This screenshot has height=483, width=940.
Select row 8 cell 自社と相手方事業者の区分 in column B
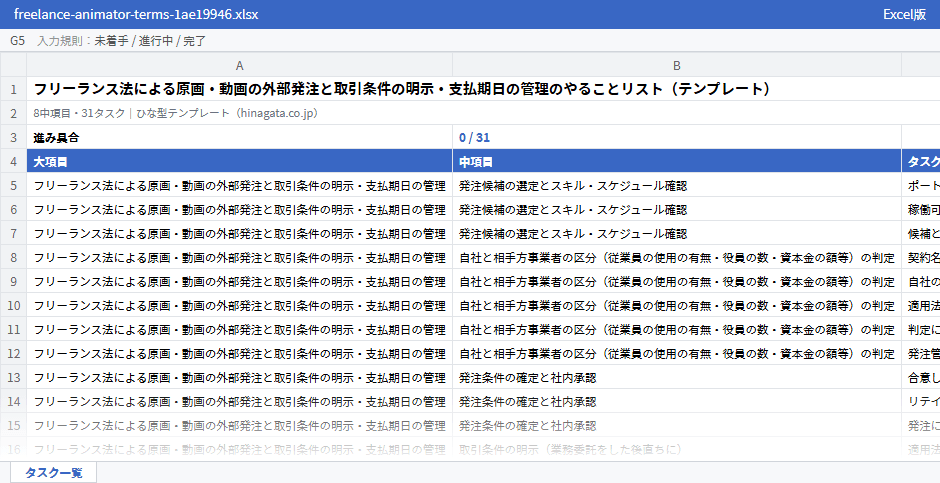(677, 257)
